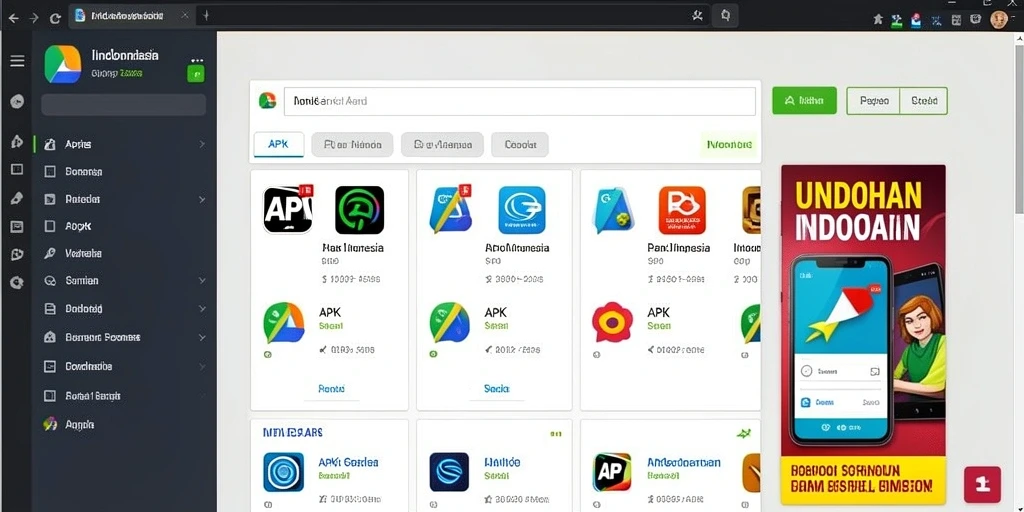Click the Pageo segment of the outlined button pair
Viewport: 1024px width, 512px height.
[x=873, y=101]
